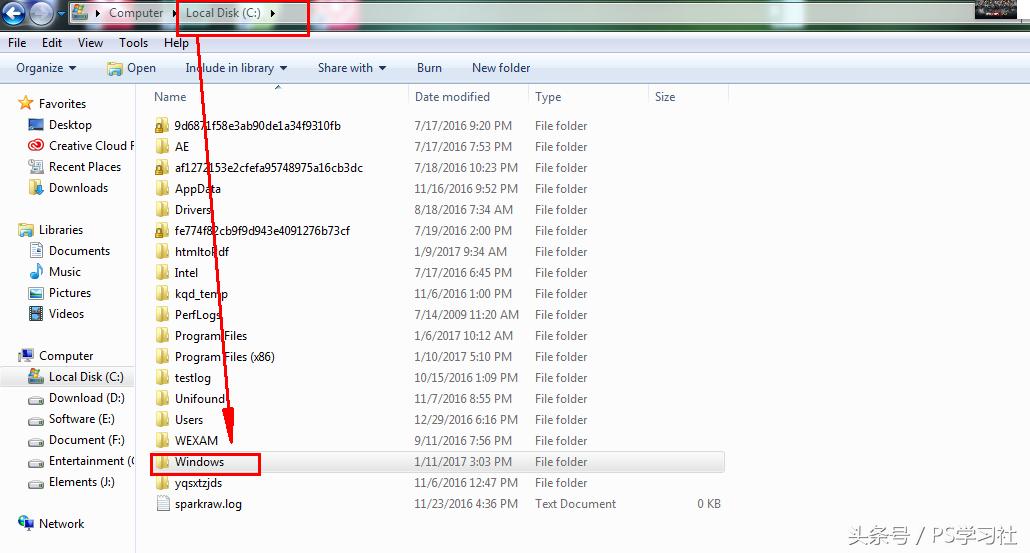Select the AE folder icon

tap(162, 146)
